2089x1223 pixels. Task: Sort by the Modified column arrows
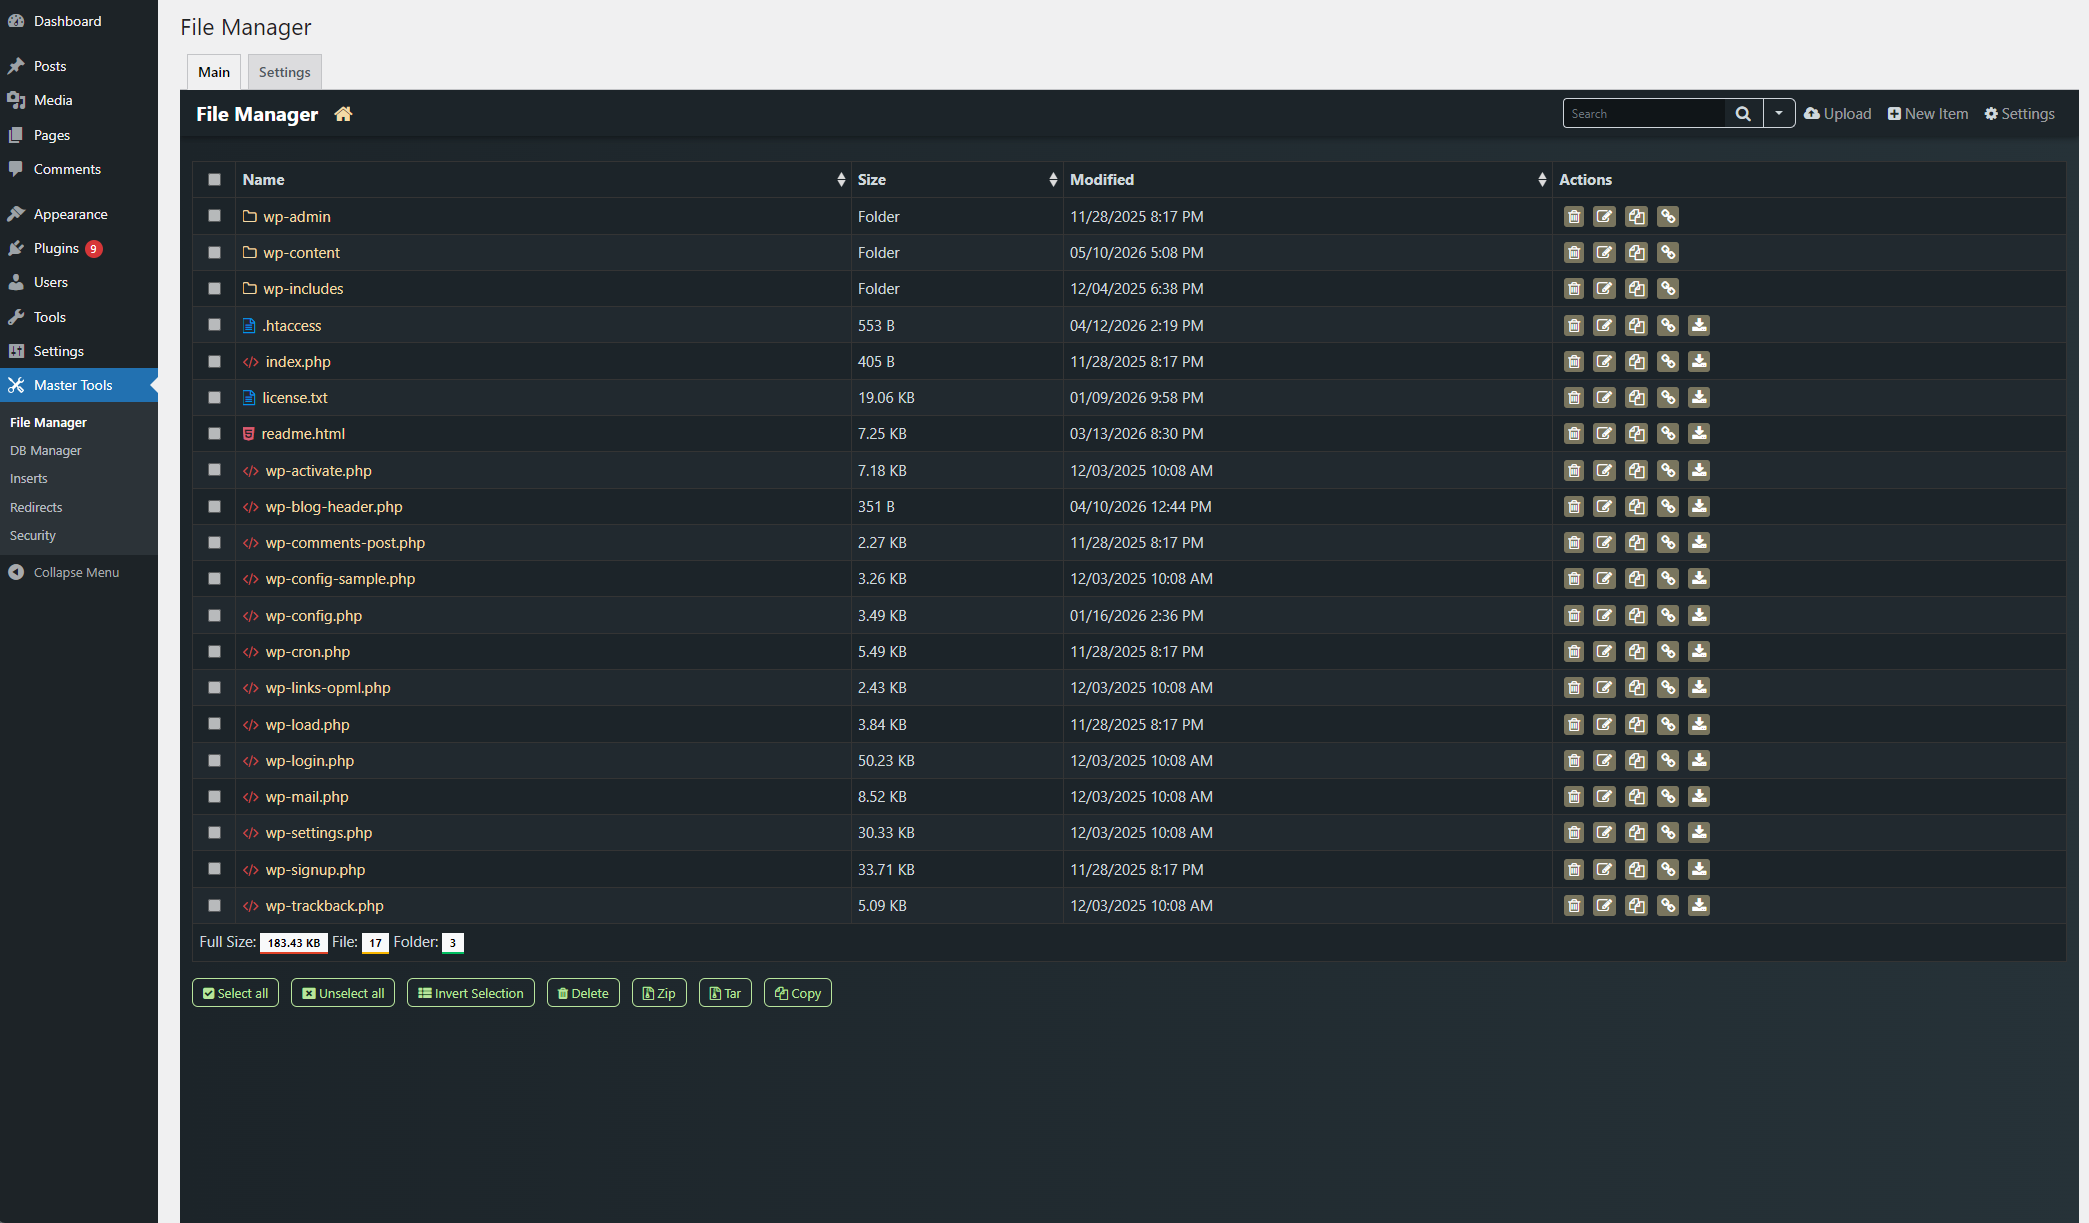pyautogui.click(x=1542, y=180)
